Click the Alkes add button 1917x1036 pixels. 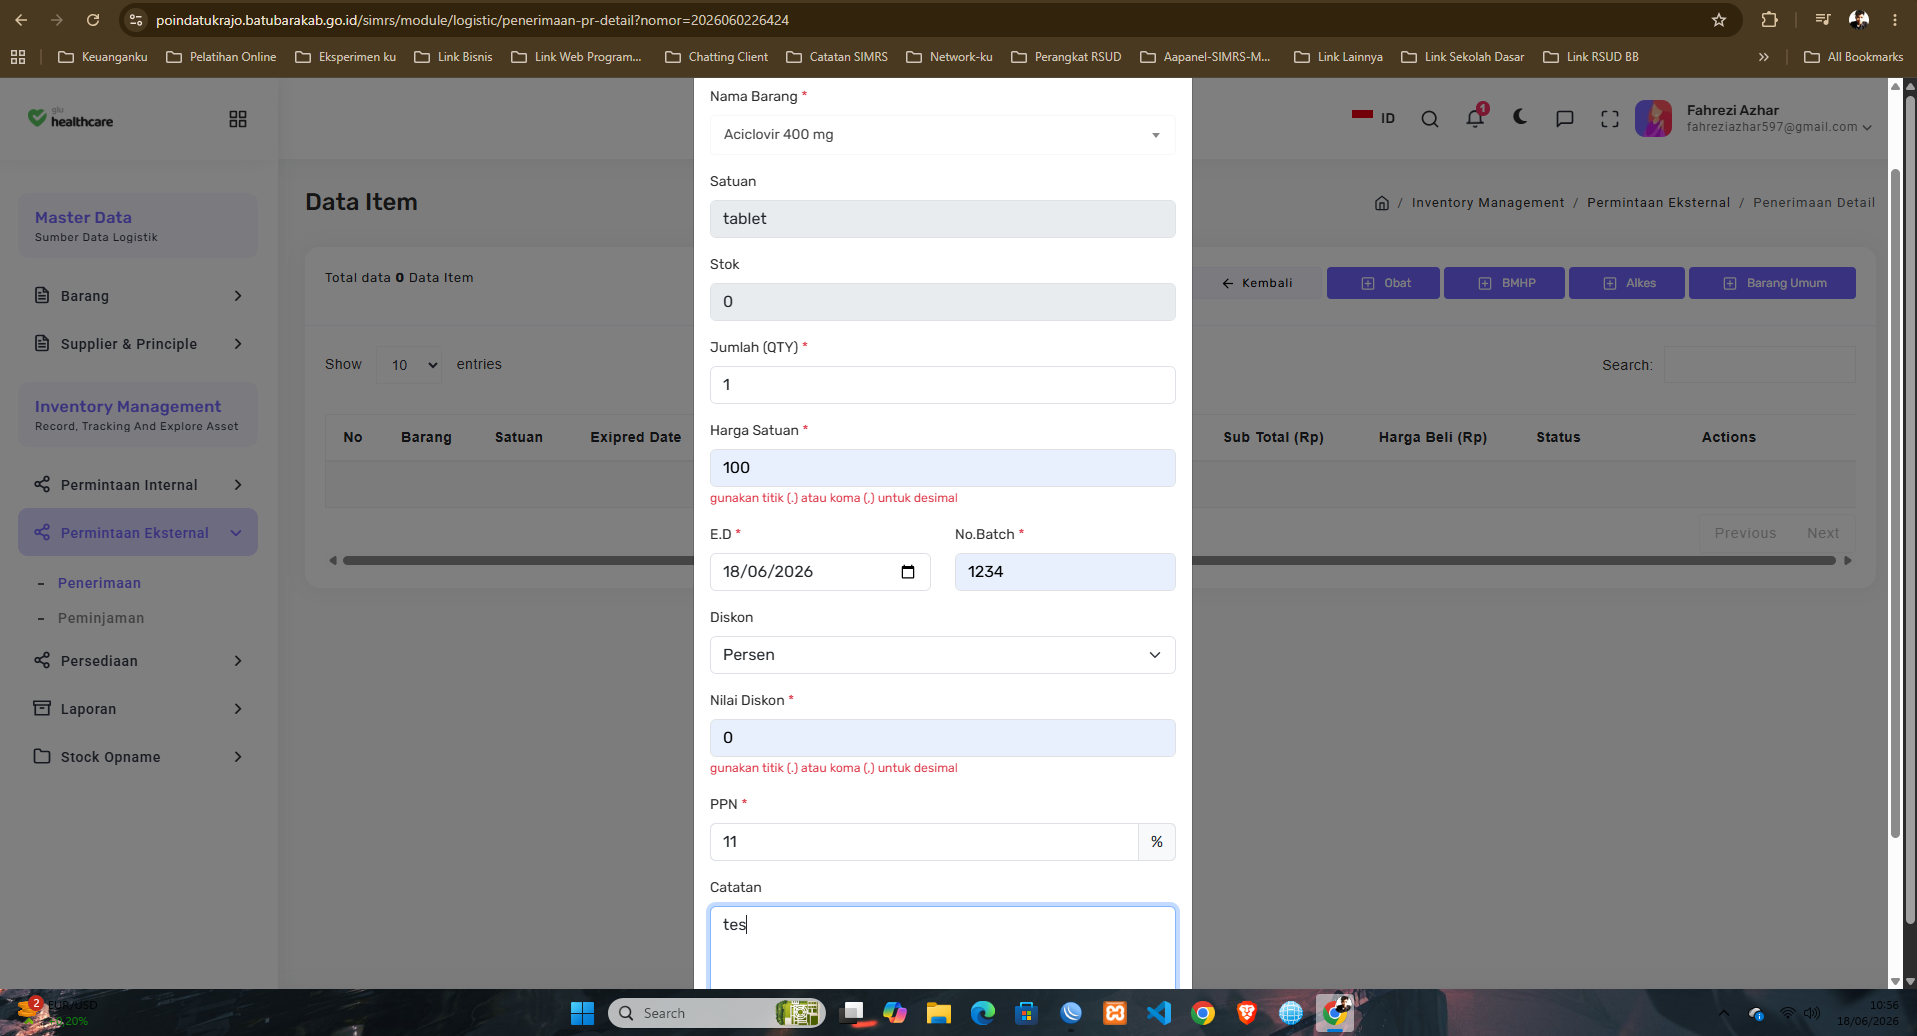(x=1627, y=283)
